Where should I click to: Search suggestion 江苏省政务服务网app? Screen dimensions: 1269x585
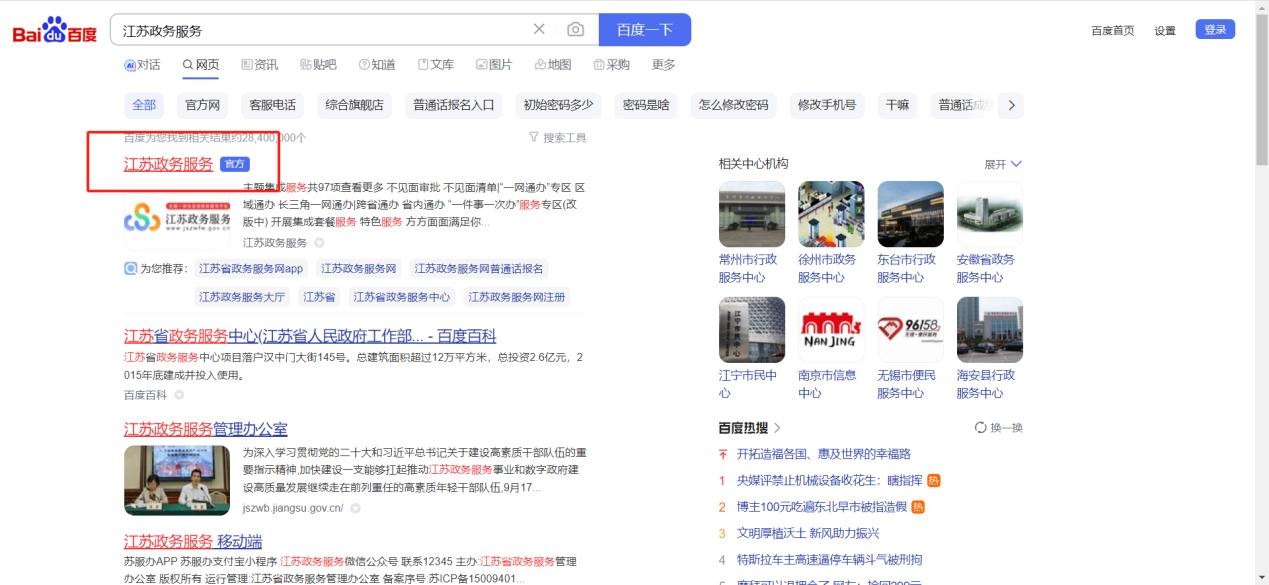pyautogui.click(x=251, y=269)
